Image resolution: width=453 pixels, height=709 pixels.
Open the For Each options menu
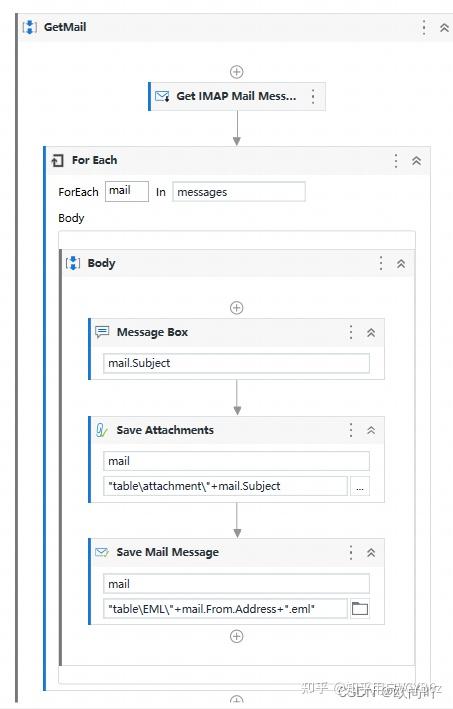click(x=396, y=161)
